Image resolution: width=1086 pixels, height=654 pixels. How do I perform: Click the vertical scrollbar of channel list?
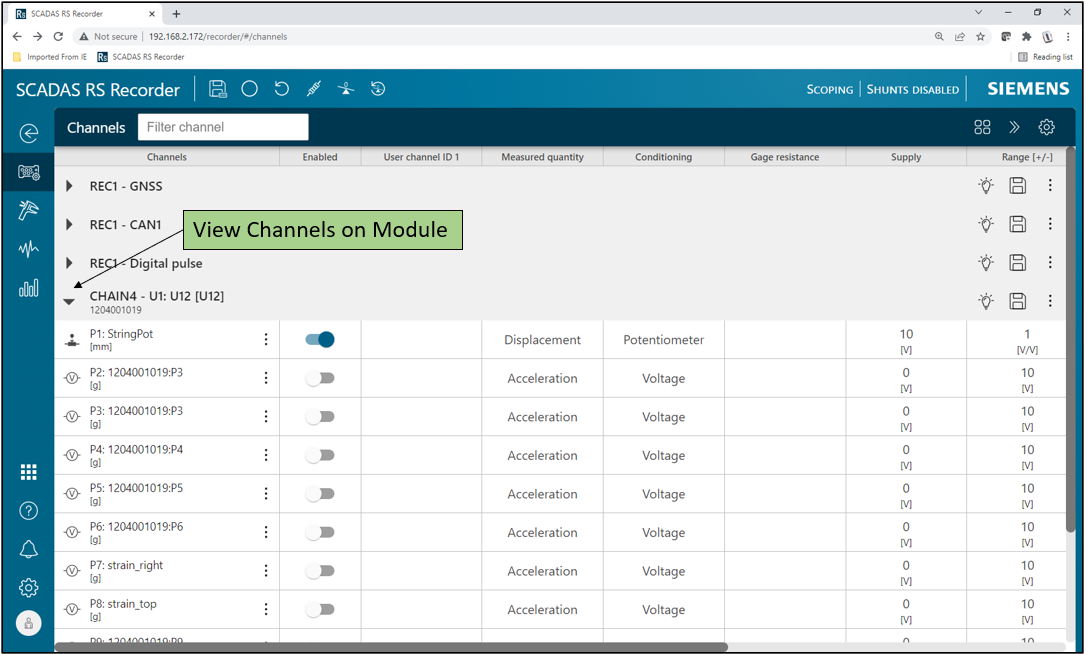(1071, 340)
